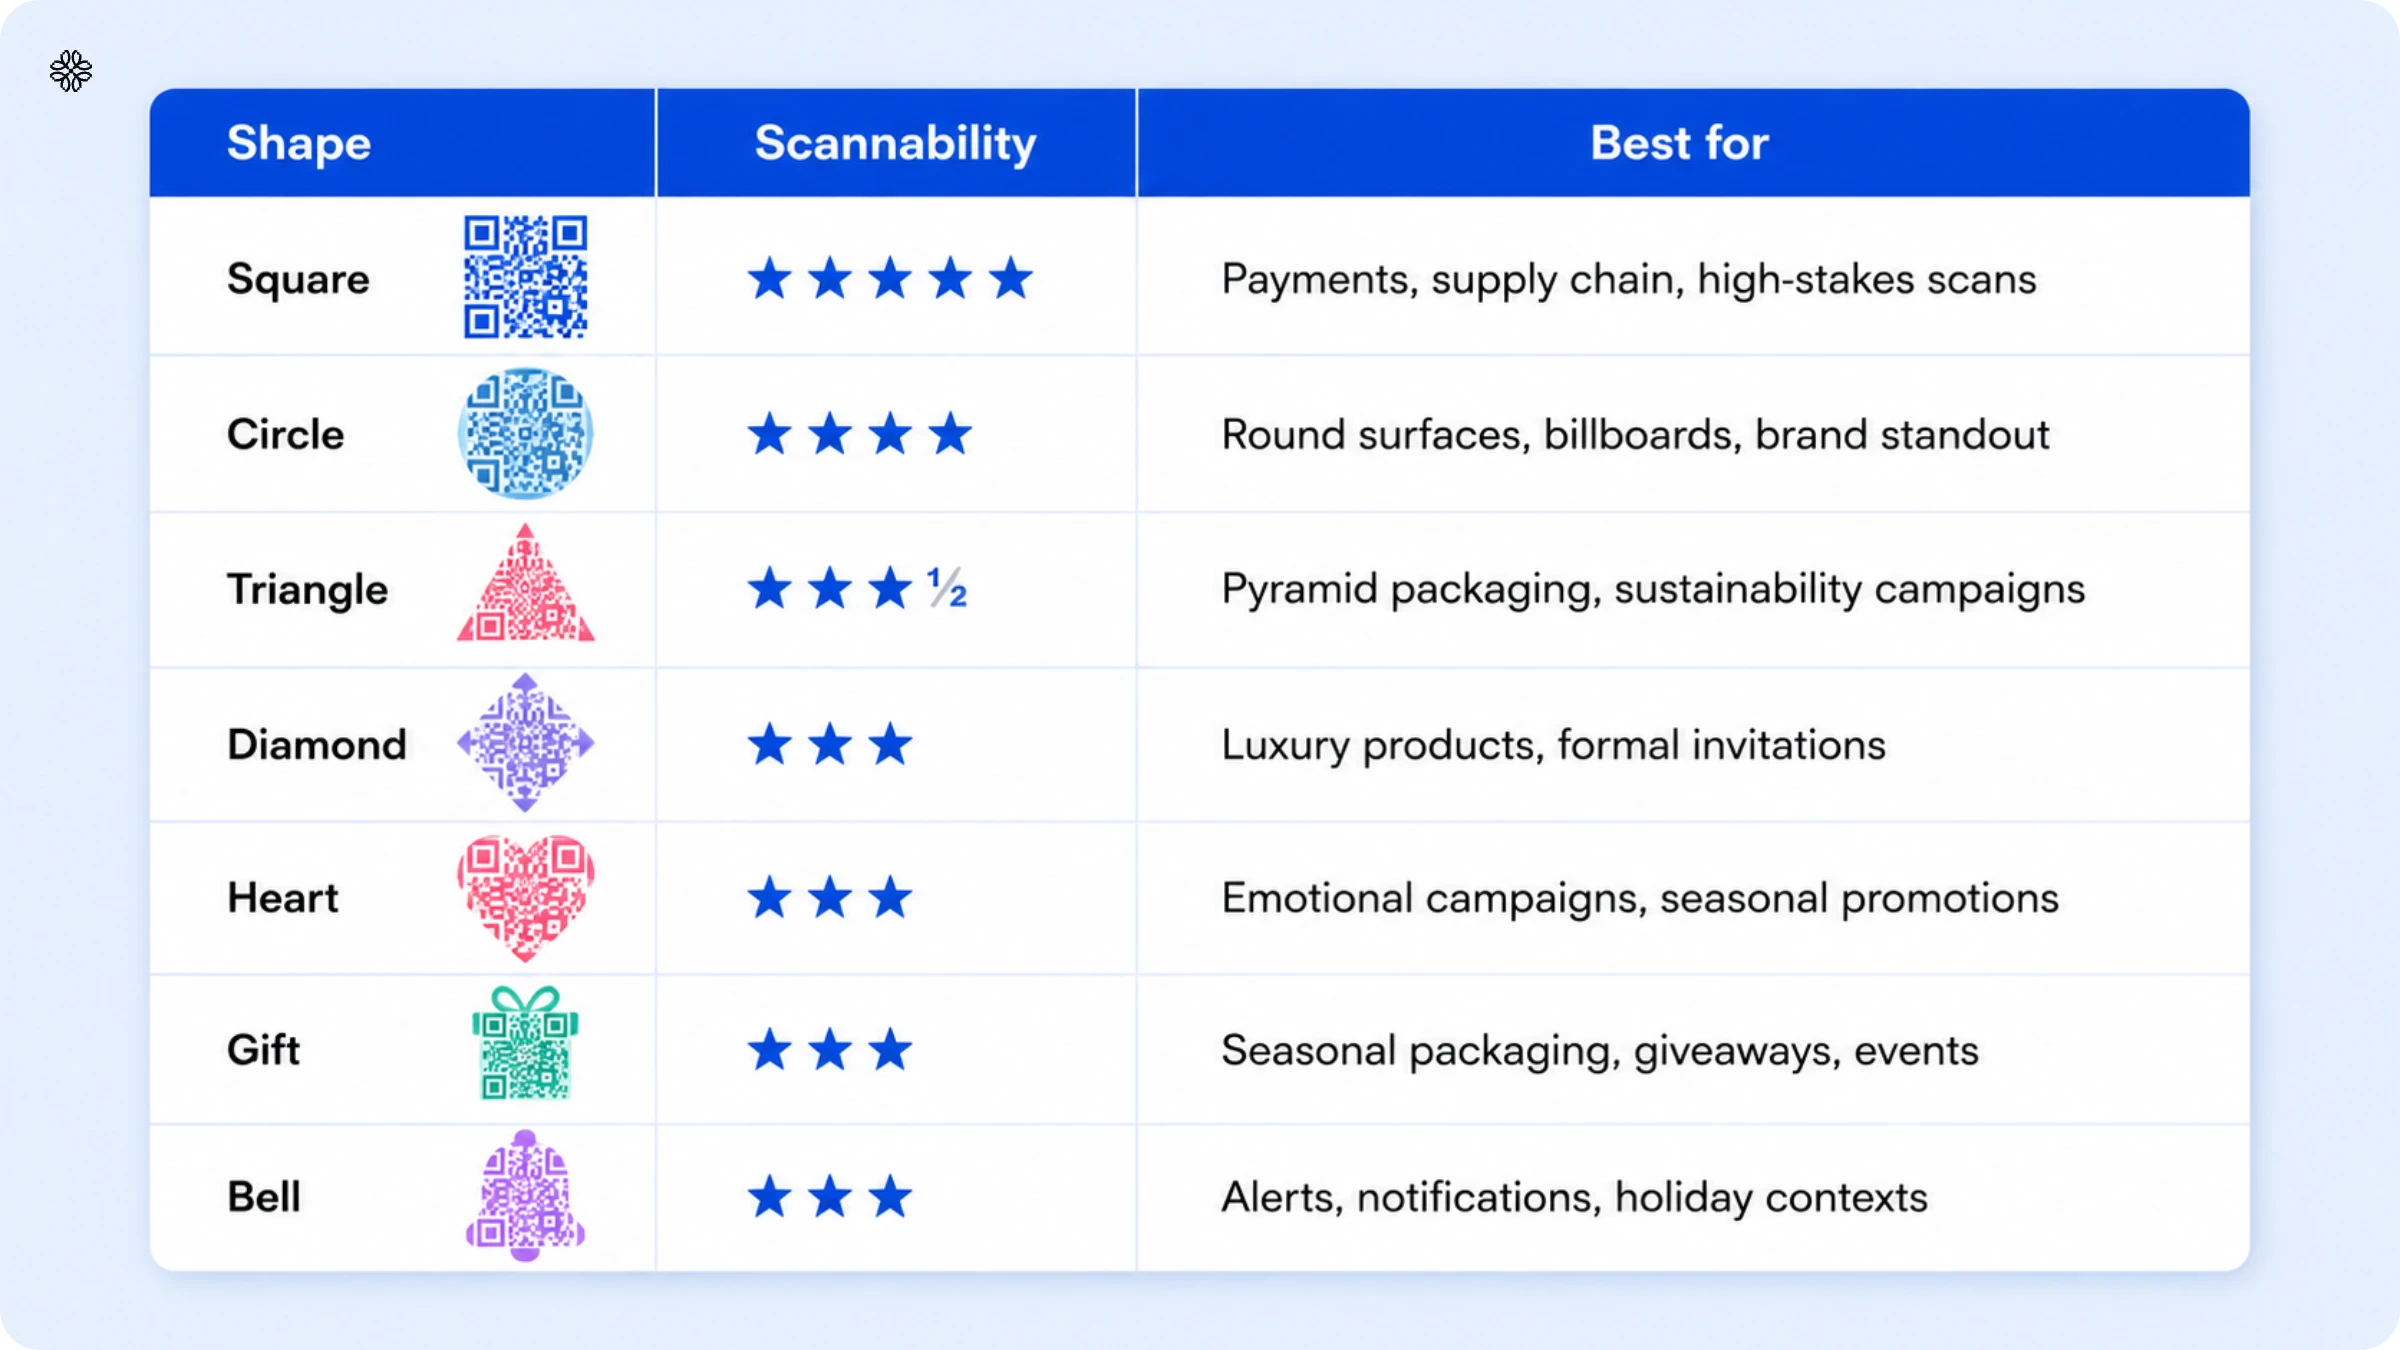Click the red triangle QR code
The width and height of the screenshot is (2400, 1350).
525,583
